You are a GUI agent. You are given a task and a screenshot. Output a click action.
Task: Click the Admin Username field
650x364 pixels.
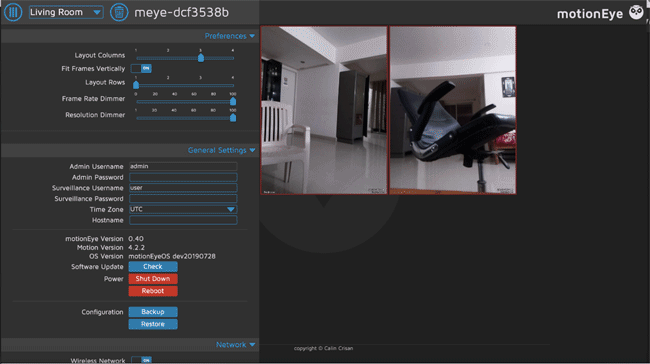point(183,166)
